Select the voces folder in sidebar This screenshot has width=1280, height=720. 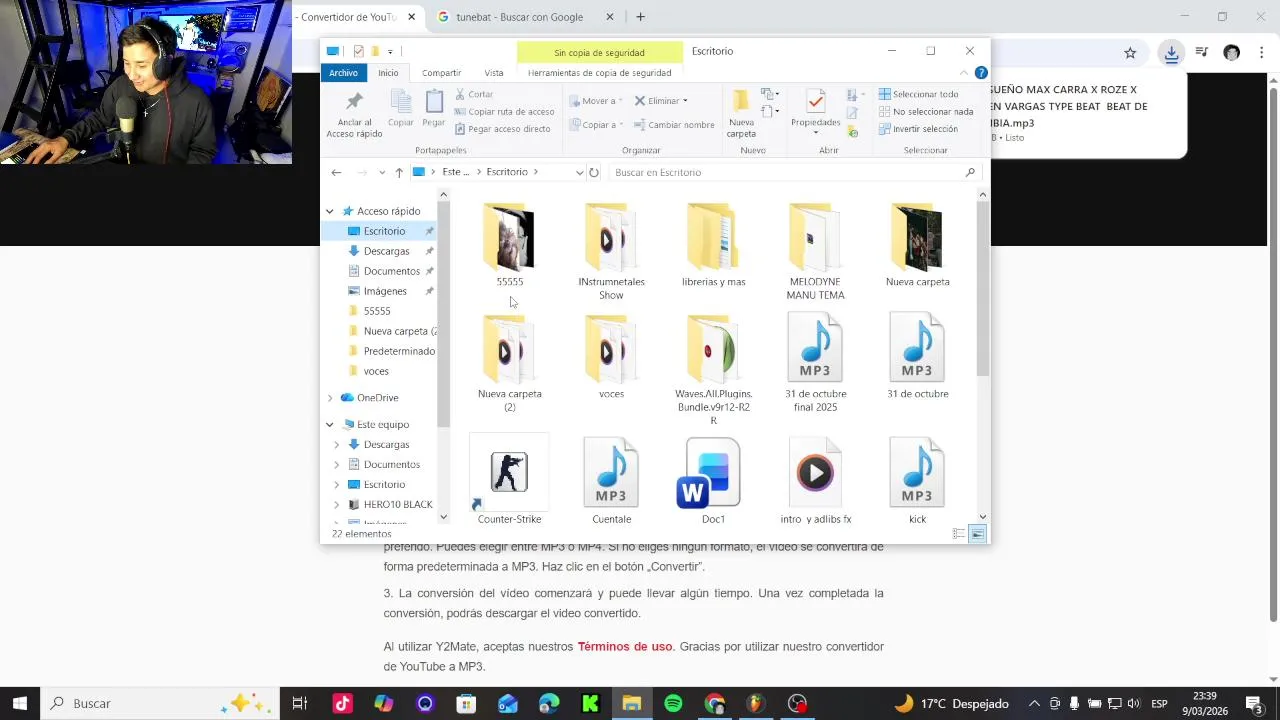click(x=376, y=371)
